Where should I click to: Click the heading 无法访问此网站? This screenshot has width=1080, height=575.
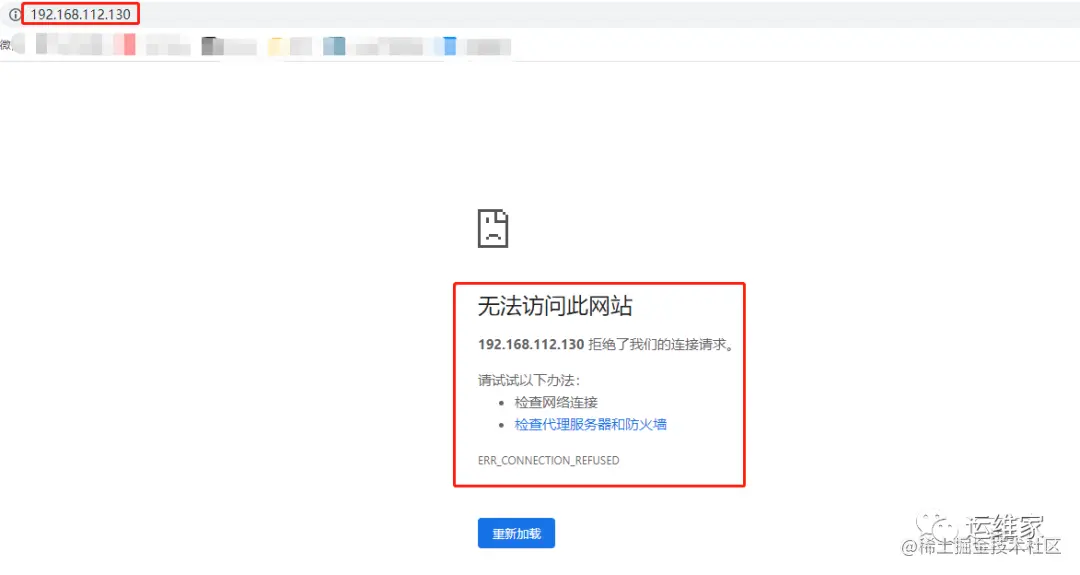click(x=555, y=306)
